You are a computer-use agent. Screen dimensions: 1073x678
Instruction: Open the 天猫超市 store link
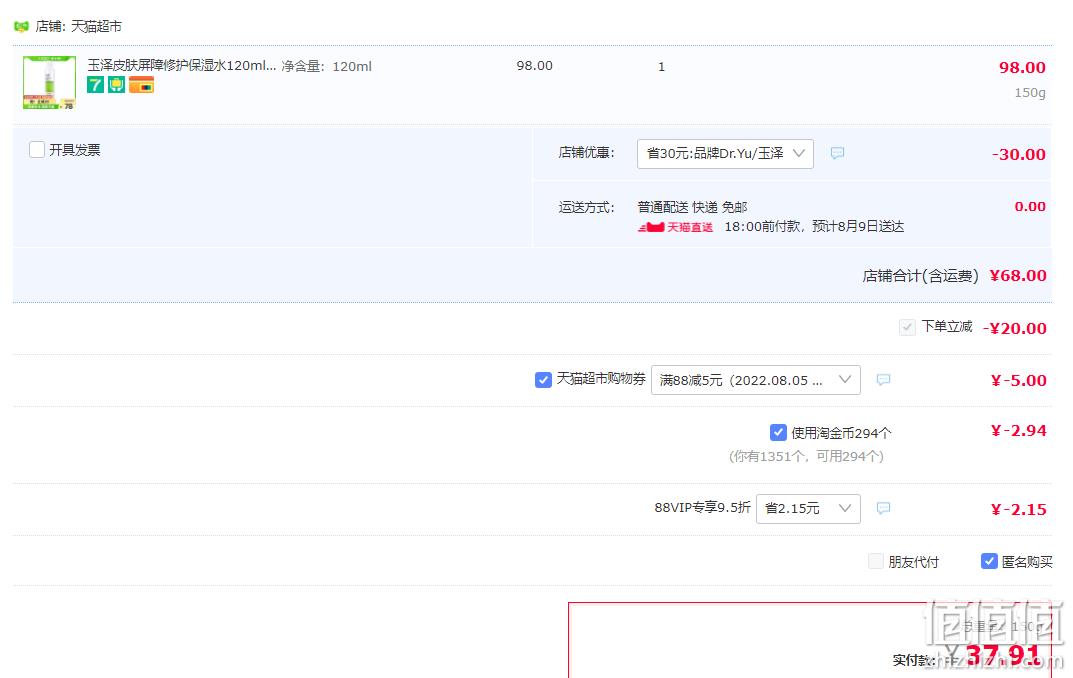96,27
